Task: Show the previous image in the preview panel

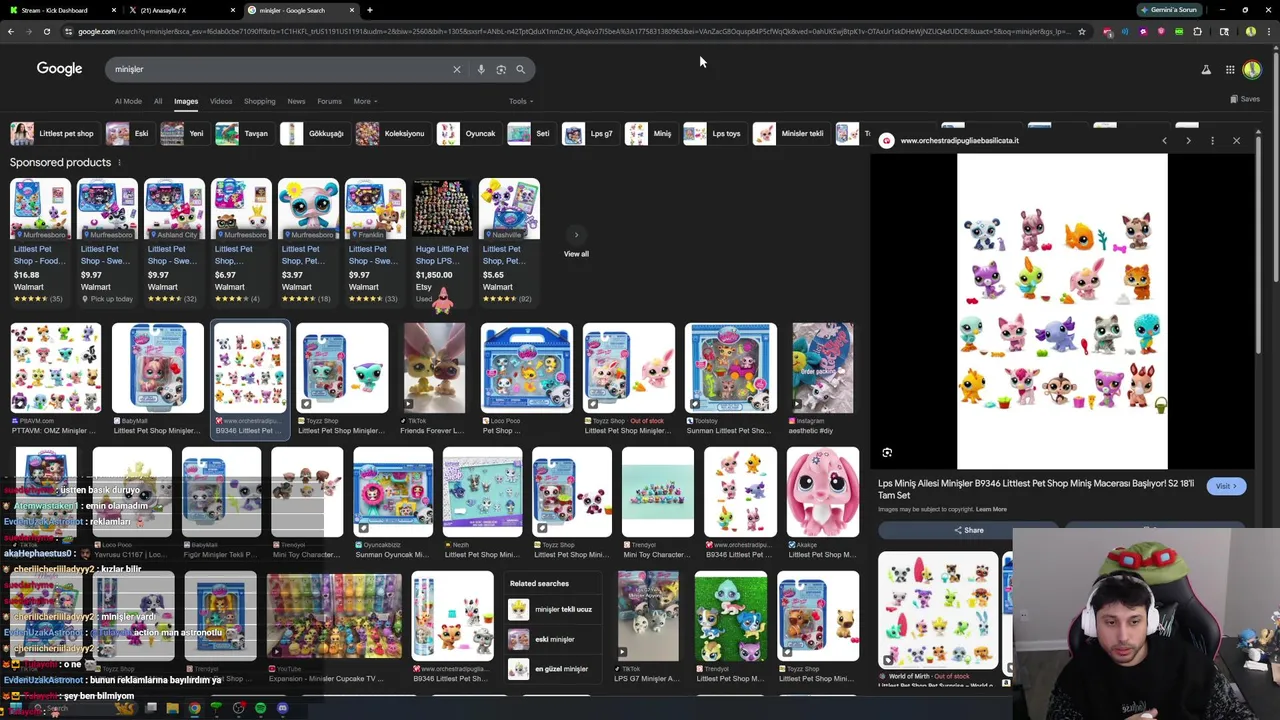Action: pyautogui.click(x=1164, y=141)
